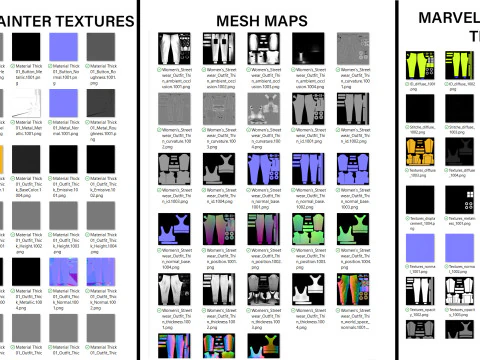Viewport: 480px width, 360px height.
Task: Select the position.1004.png green tops thumbnail
Action: coord(353,229)
